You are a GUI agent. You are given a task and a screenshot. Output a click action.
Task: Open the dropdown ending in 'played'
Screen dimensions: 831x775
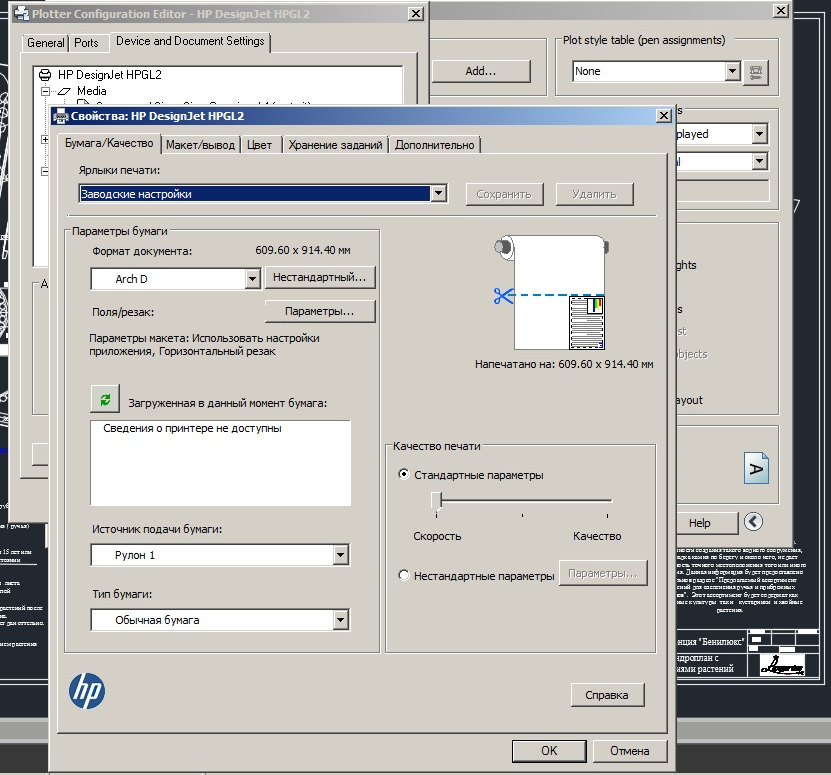coord(759,134)
